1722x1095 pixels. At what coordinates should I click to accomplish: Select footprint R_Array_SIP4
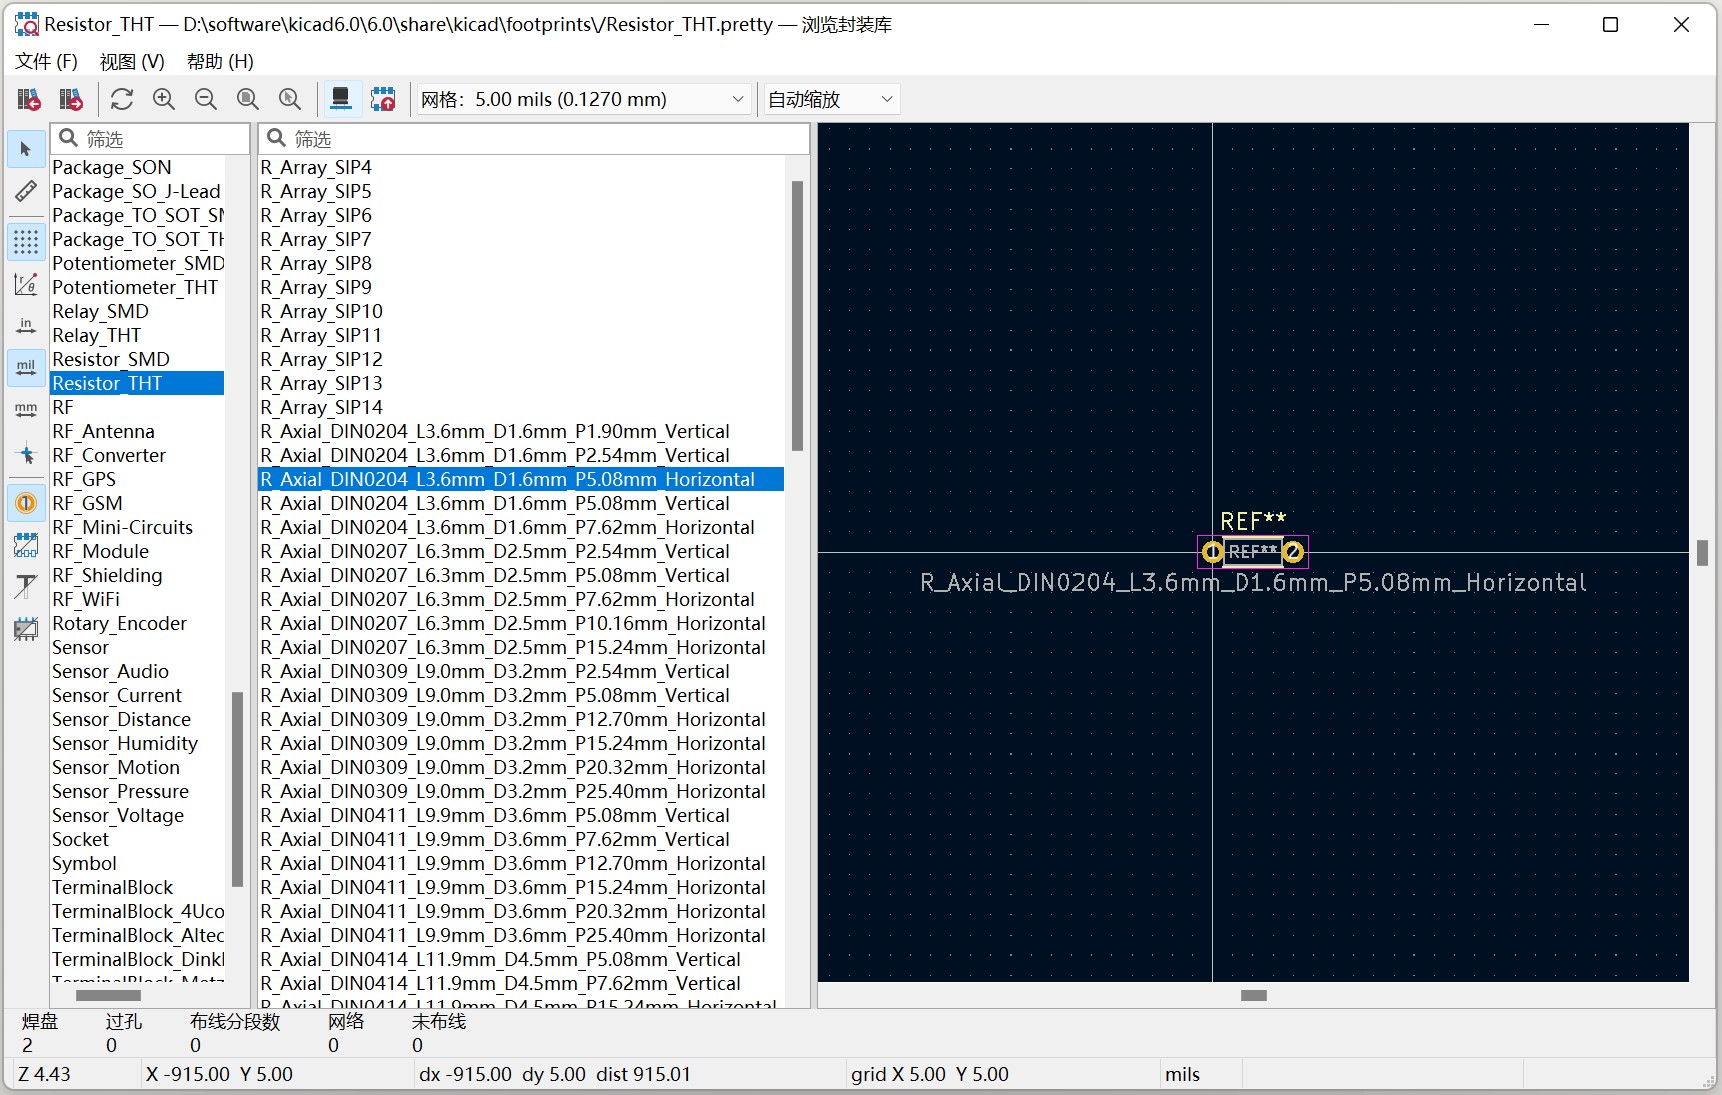[x=521, y=167]
